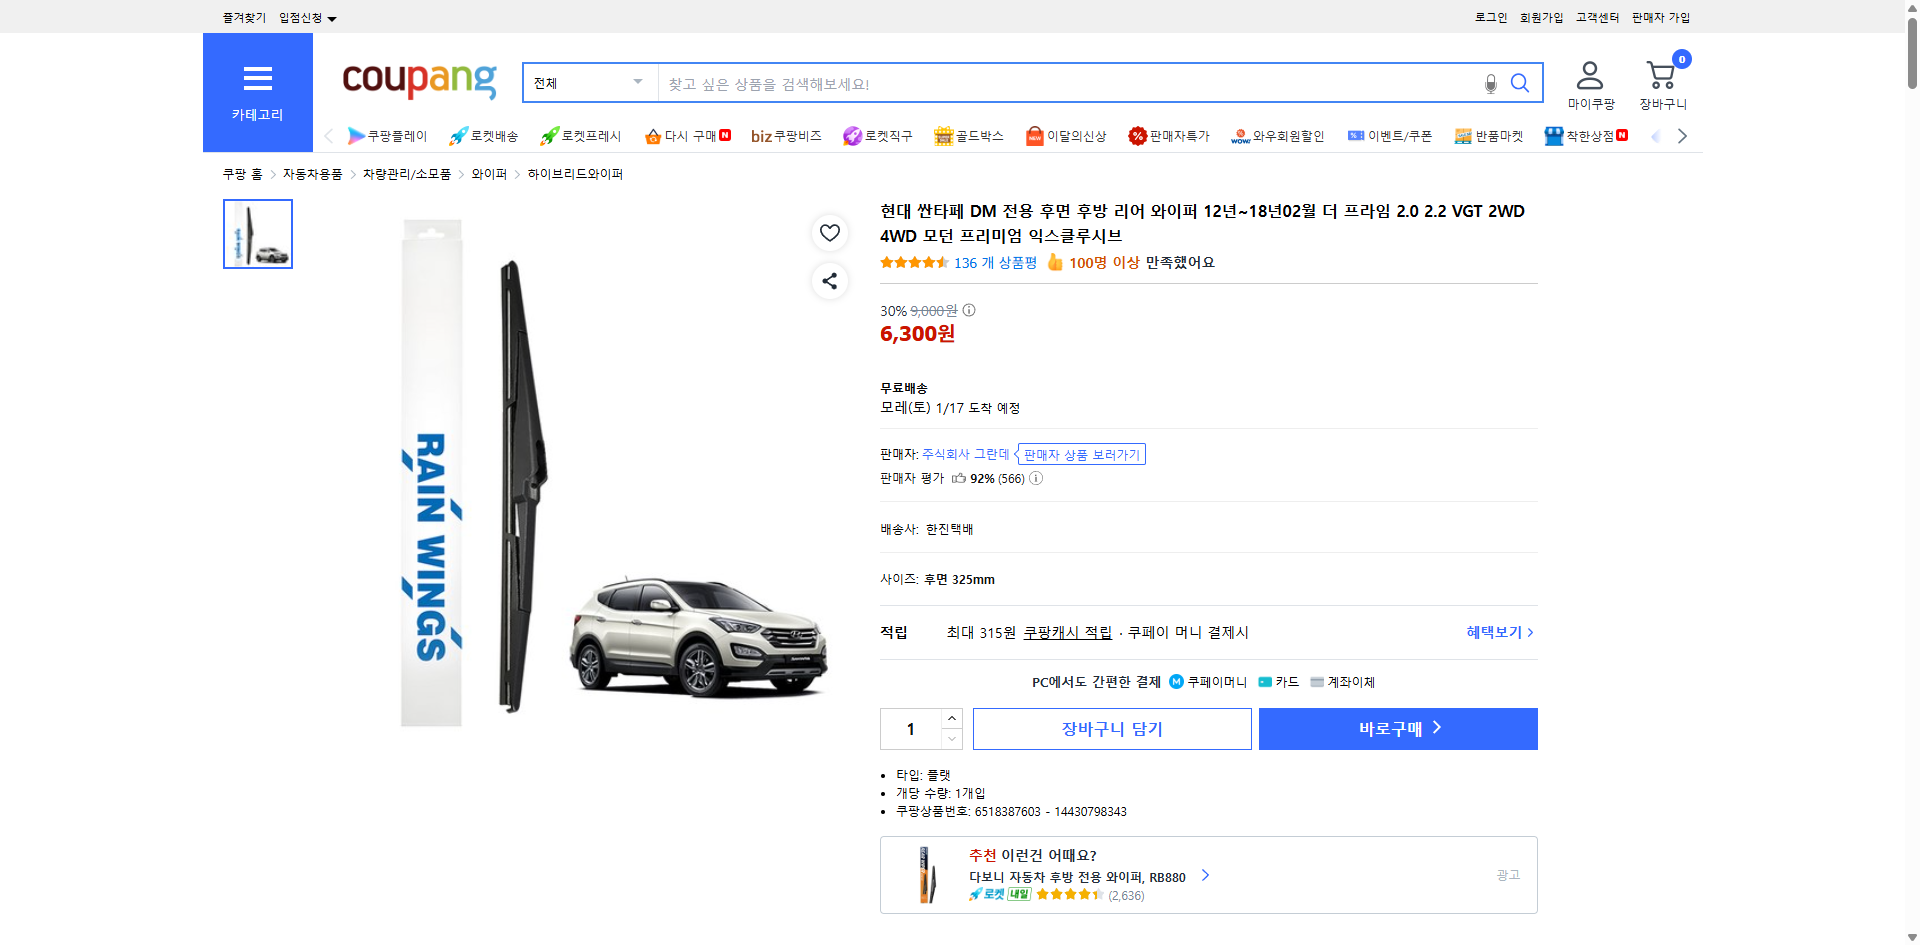Increase quantity using the stepper arrow
The image size is (1920, 945).
click(x=950, y=718)
